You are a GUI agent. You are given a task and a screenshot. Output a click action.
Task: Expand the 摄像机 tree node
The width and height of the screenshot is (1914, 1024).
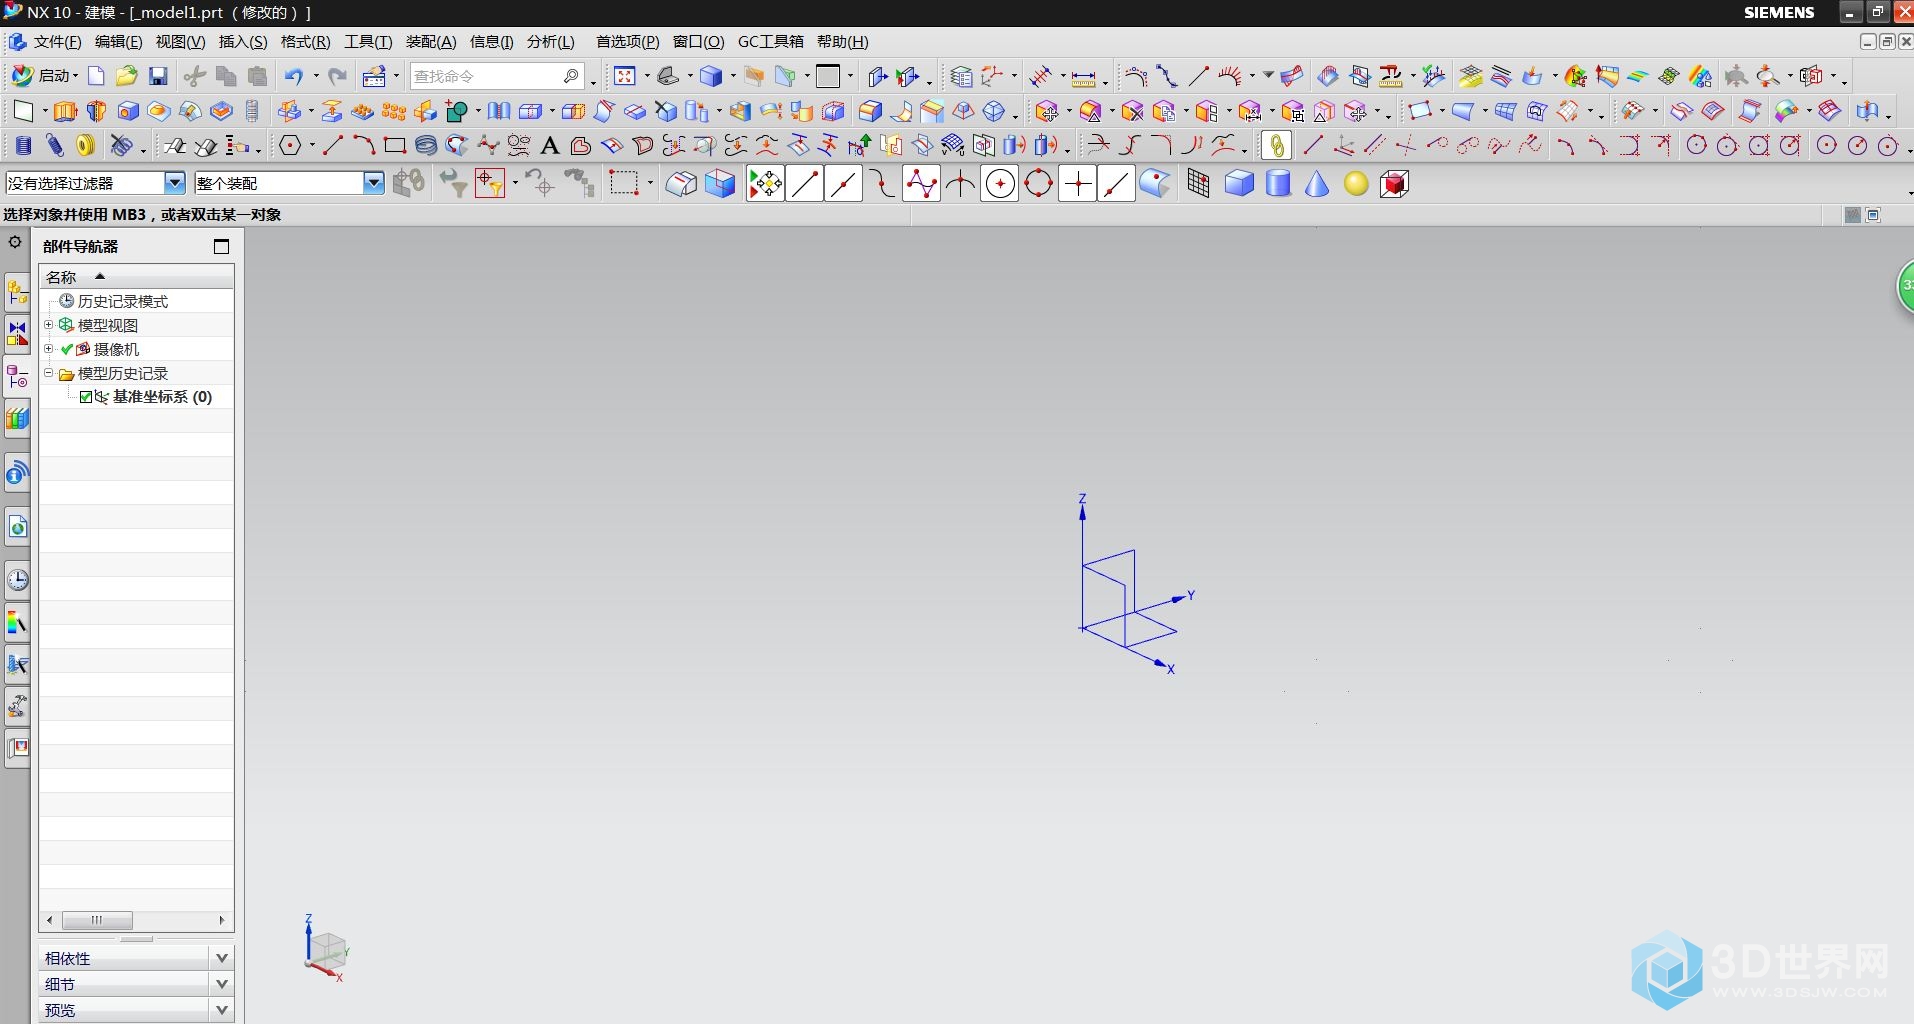[x=48, y=349]
